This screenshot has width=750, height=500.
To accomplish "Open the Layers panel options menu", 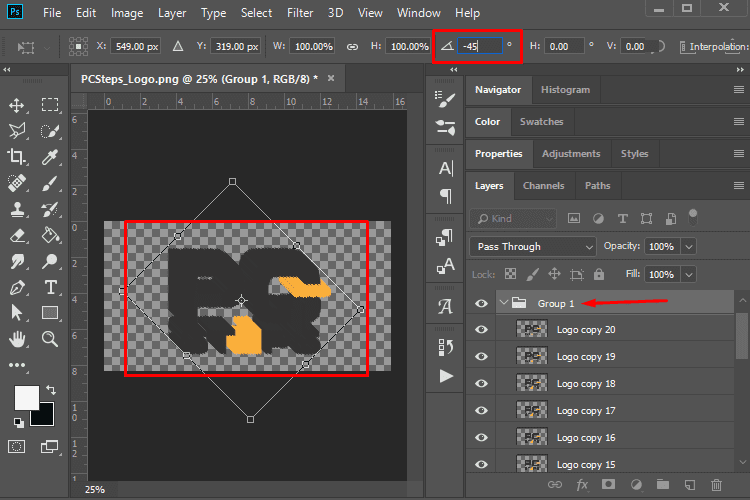I will point(739,186).
